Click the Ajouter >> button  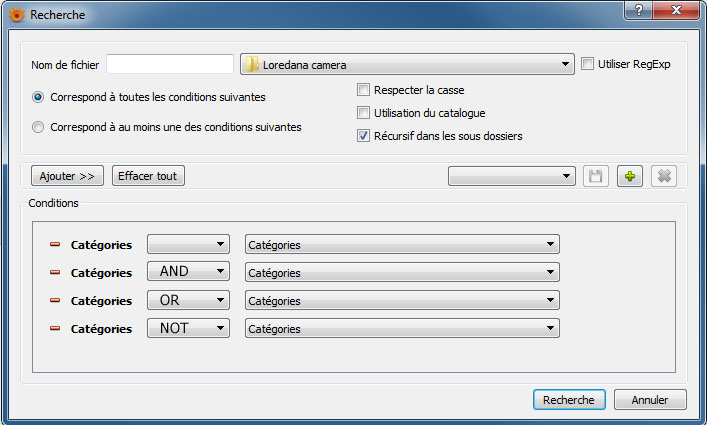tap(68, 176)
